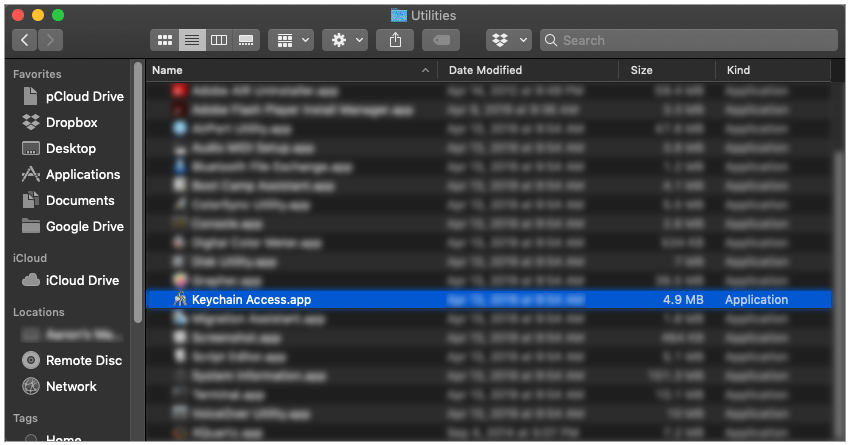Click the Search field
850x445 pixels.
[688, 40]
